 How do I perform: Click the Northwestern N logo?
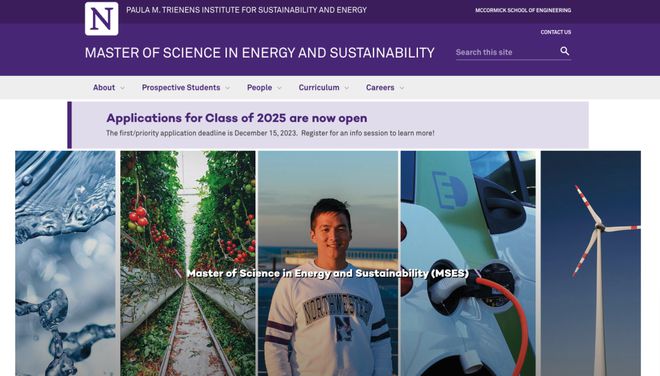(x=101, y=19)
